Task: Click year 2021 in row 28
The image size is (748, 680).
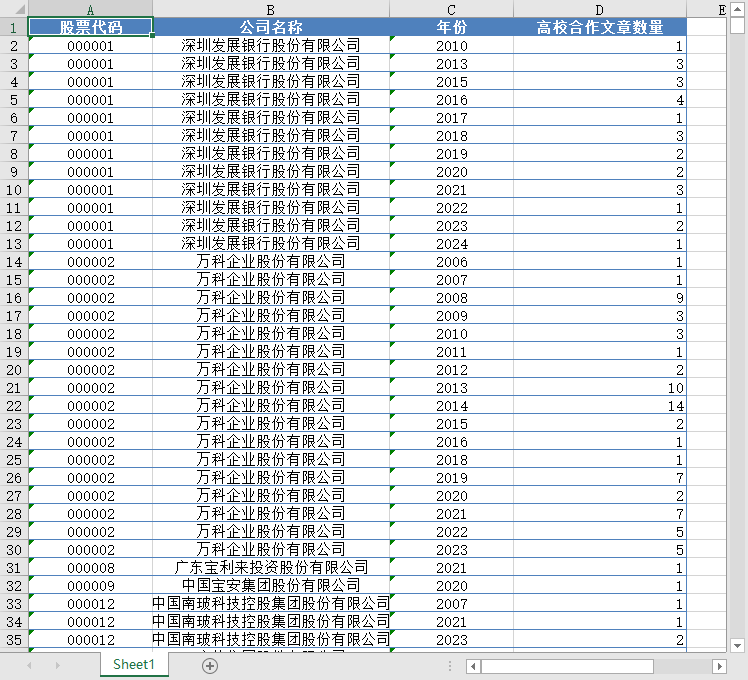Action: (x=451, y=513)
